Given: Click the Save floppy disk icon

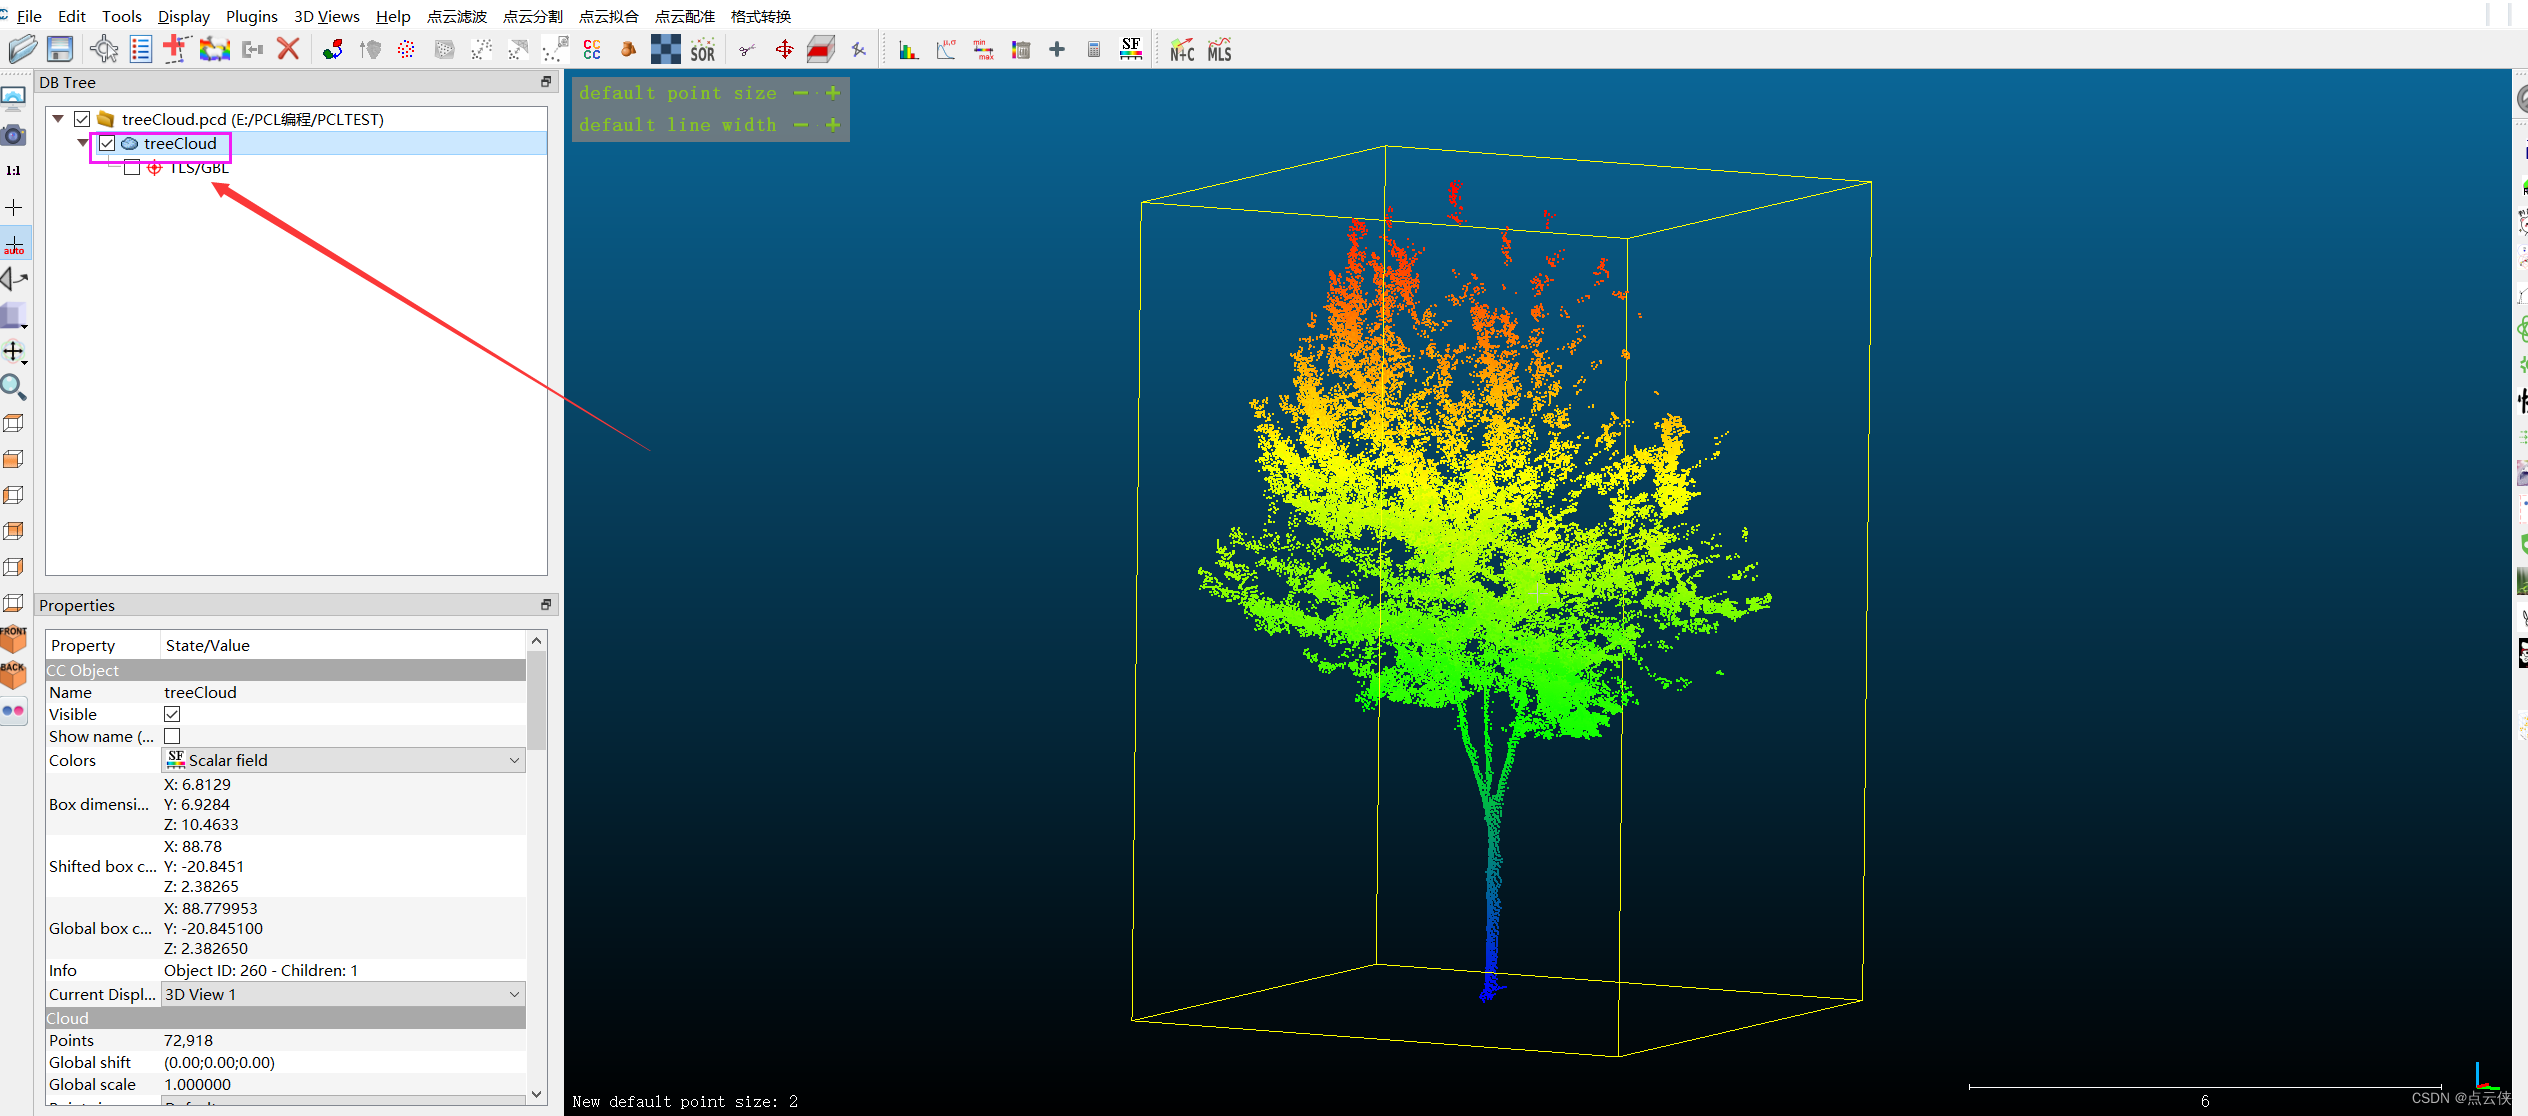Looking at the screenshot, I should pyautogui.click(x=60, y=49).
